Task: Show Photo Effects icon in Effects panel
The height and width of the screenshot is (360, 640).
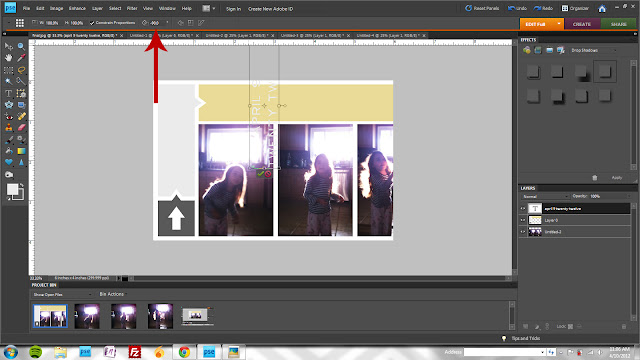Action: click(549, 50)
